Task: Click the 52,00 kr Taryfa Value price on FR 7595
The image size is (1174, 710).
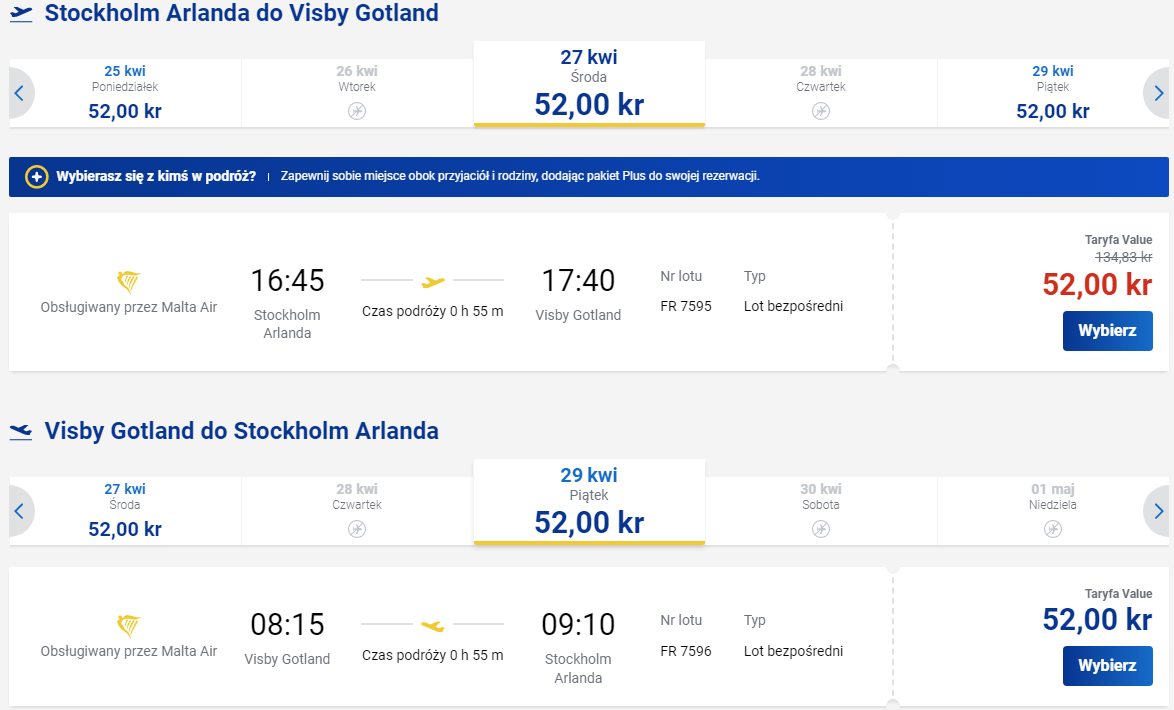Action: coord(1097,285)
